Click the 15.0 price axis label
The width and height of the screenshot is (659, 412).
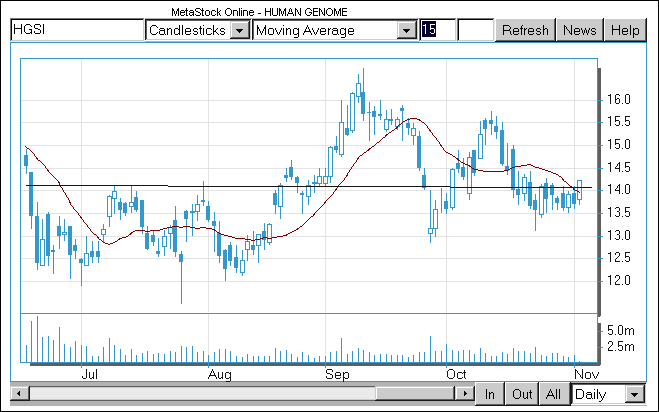[x=619, y=145]
